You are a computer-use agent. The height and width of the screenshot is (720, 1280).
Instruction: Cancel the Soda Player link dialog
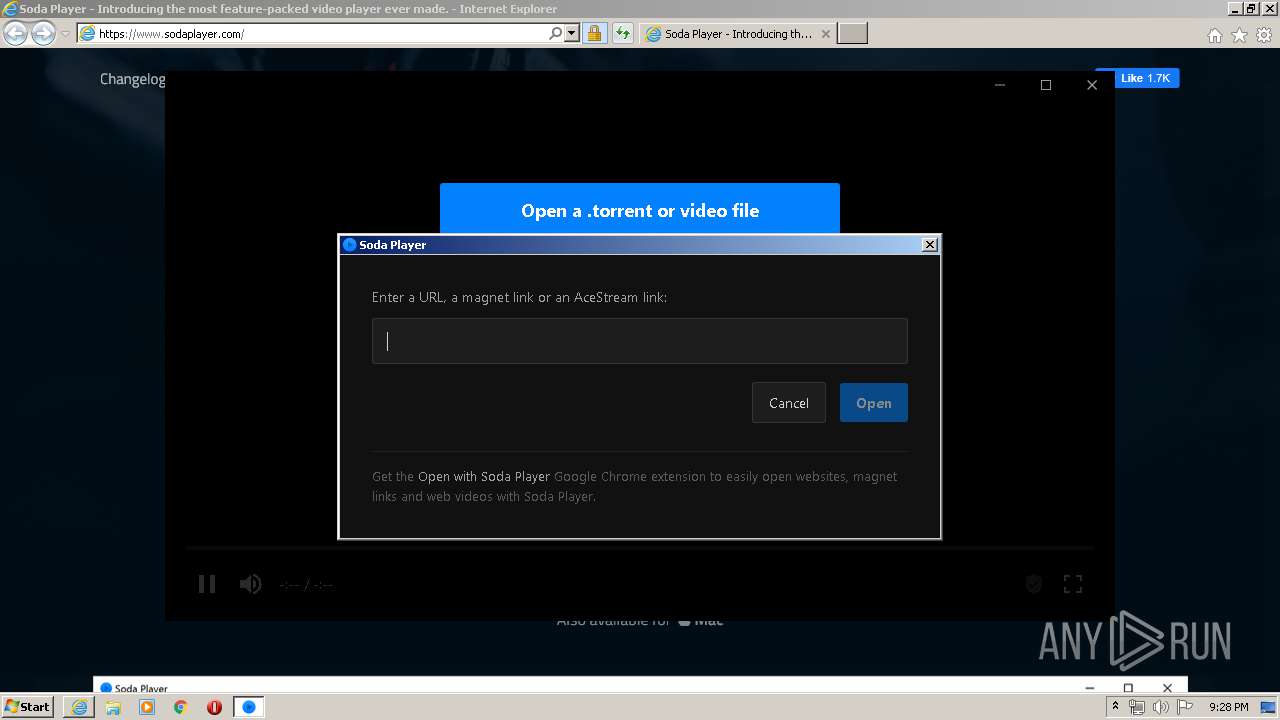click(x=788, y=403)
